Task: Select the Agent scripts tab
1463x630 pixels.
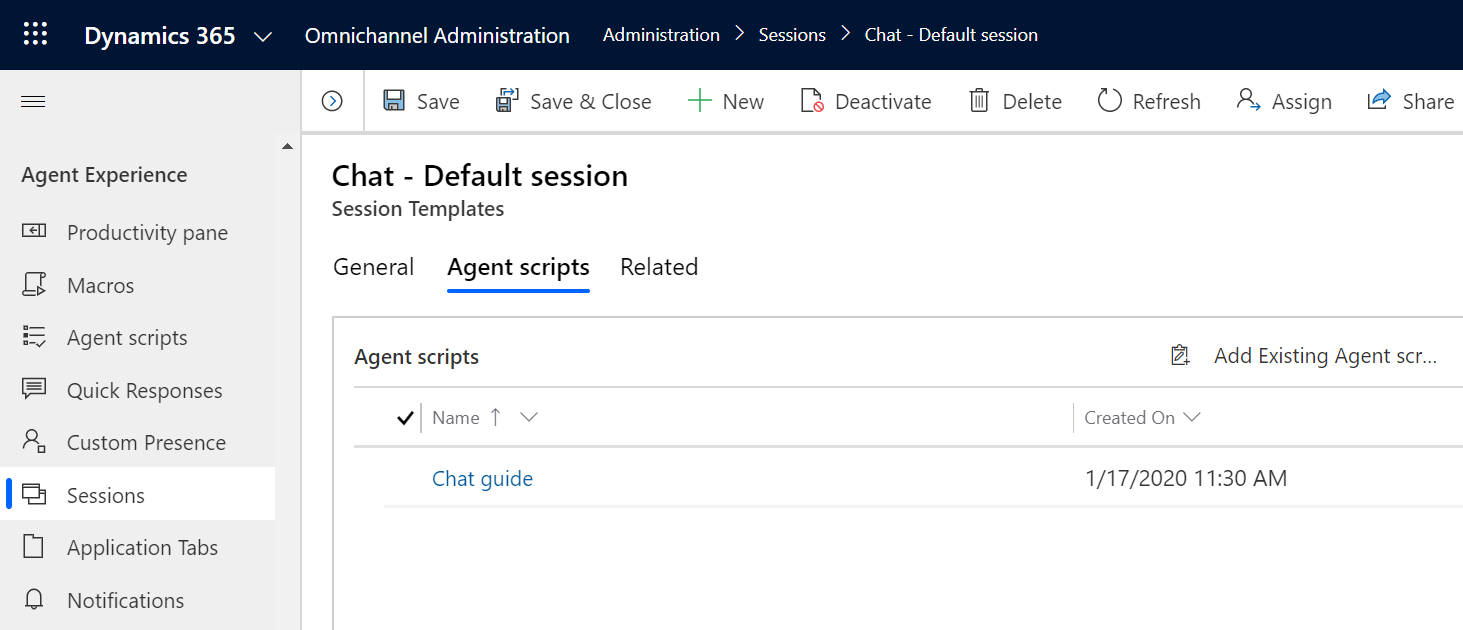Action: [x=518, y=267]
